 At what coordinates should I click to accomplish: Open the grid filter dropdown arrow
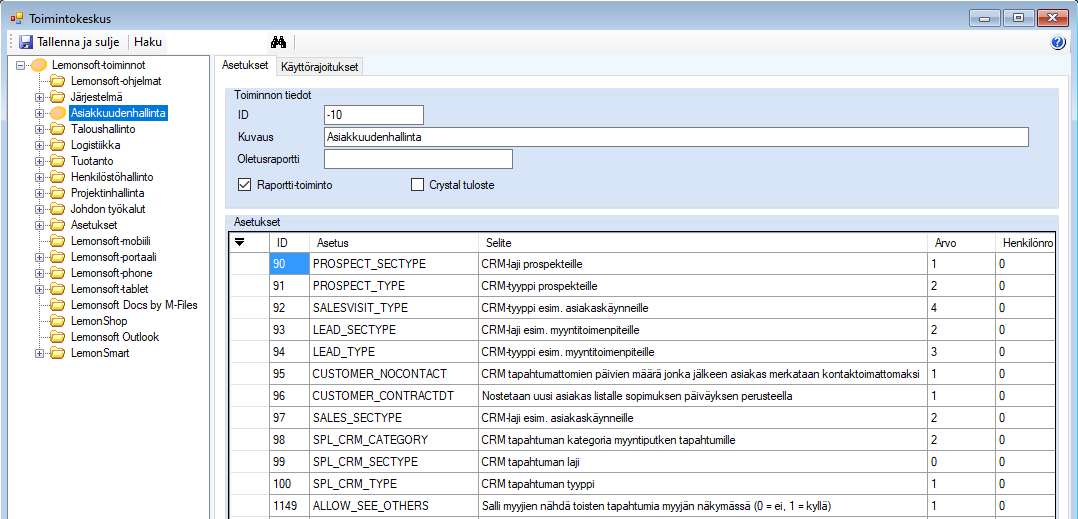click(240, 242)
